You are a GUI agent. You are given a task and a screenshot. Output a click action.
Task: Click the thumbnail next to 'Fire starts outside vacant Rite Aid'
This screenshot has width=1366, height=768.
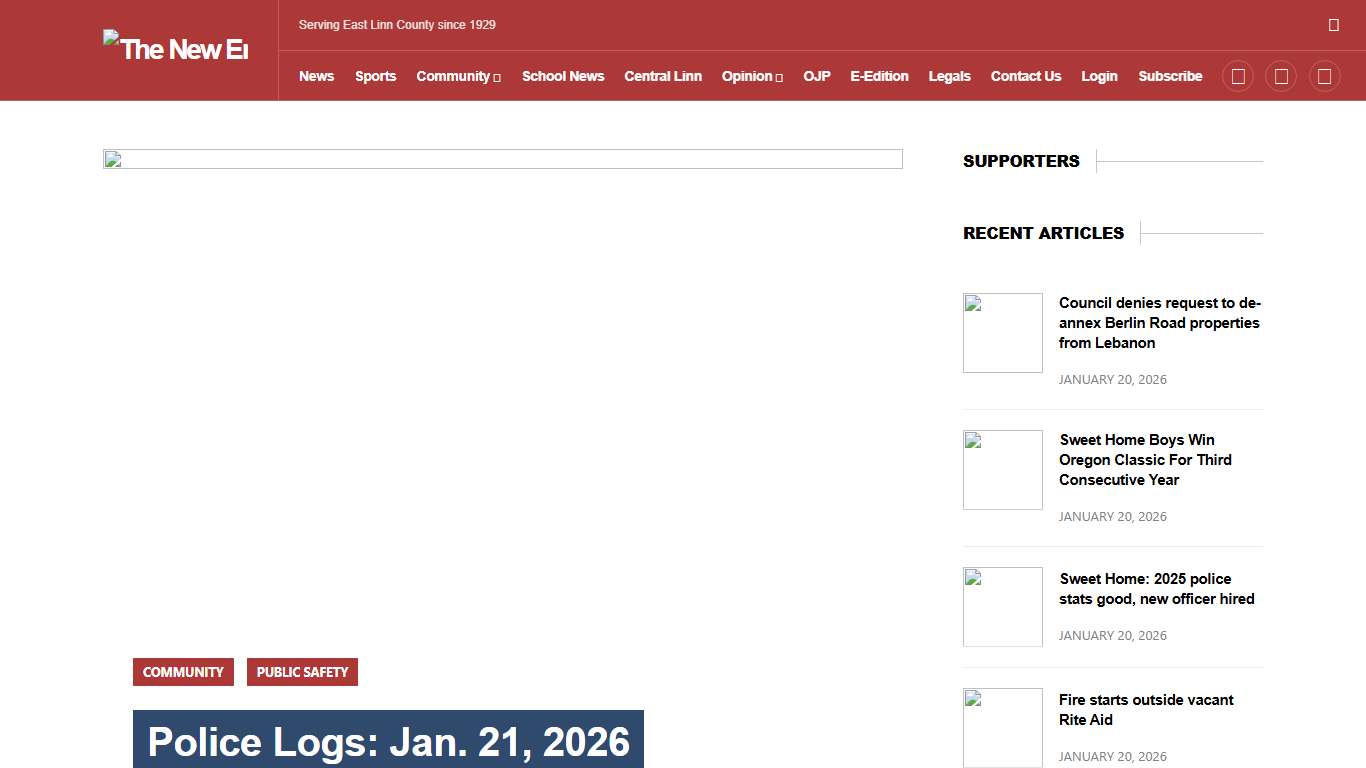1002,727
